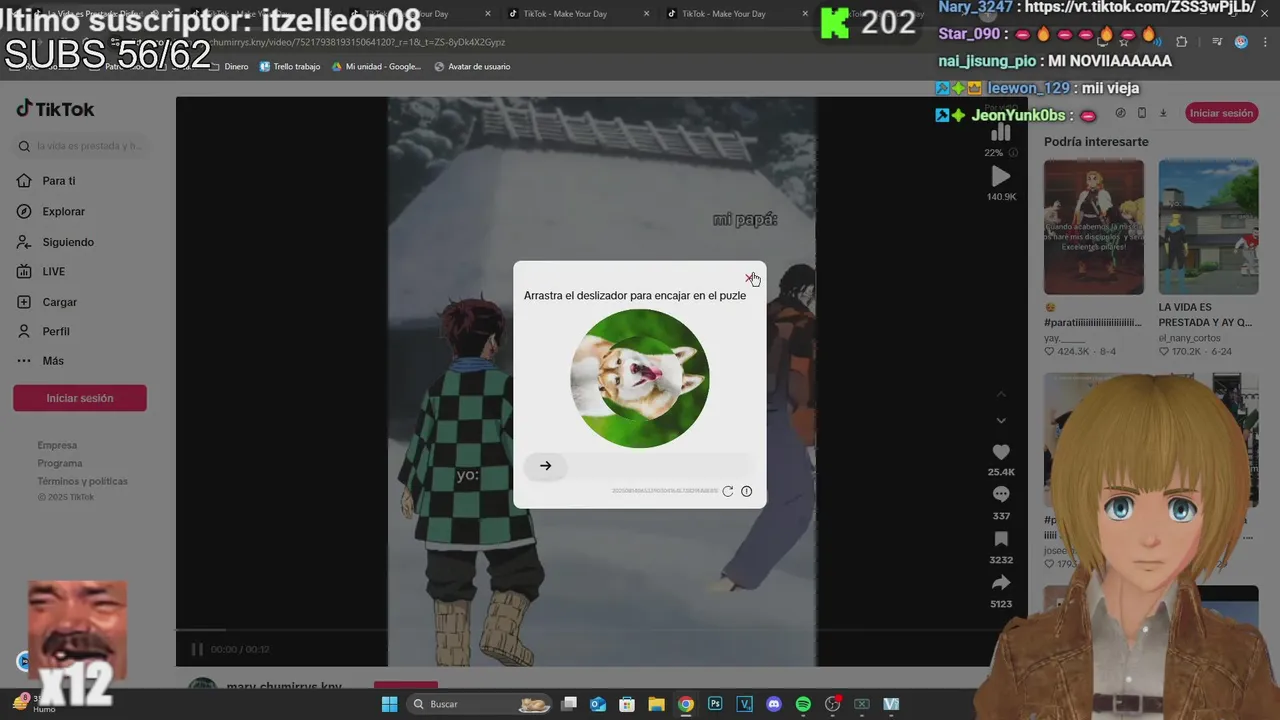The image size is (1280, 720).
Task: Click the 140.9K play count icon
Action: (x=1001, y=177)
